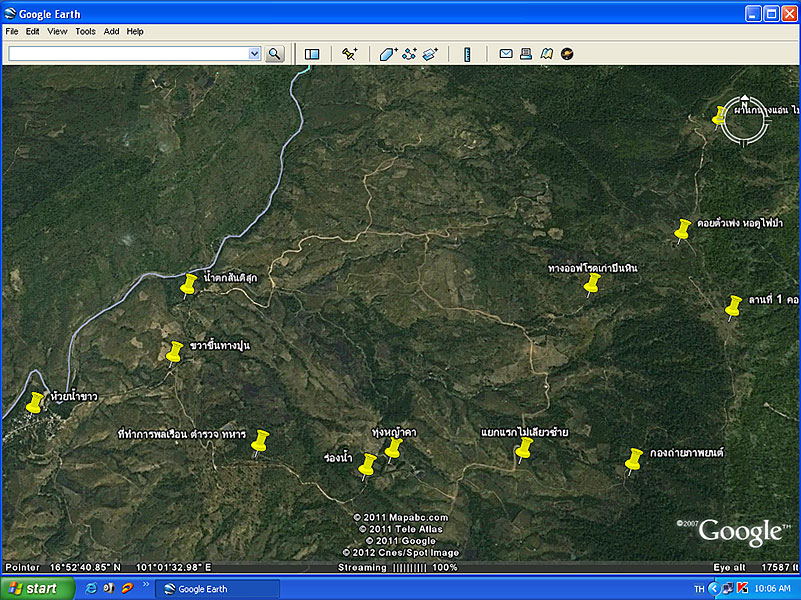Click the search magnifier button
This screenshot has height=600, width=801.
(275, 54)
